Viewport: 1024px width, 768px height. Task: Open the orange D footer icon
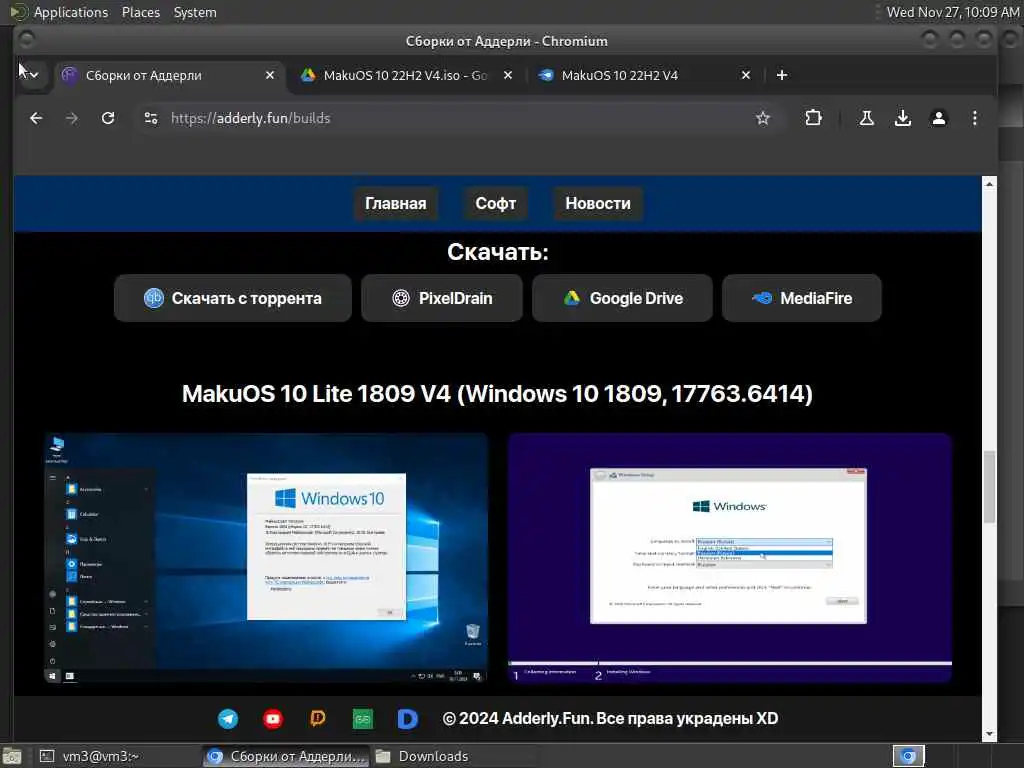pos(318,719)
